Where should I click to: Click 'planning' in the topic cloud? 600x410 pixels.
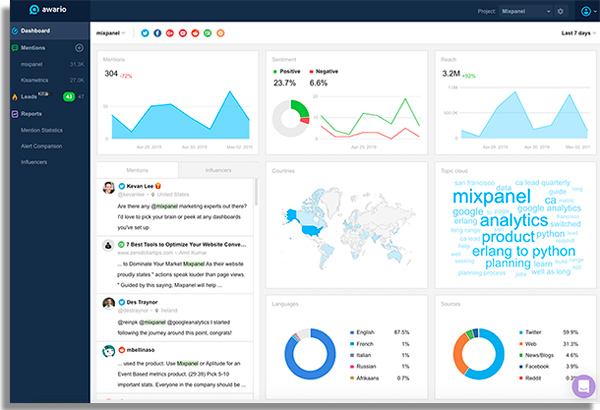coord(508,263)
